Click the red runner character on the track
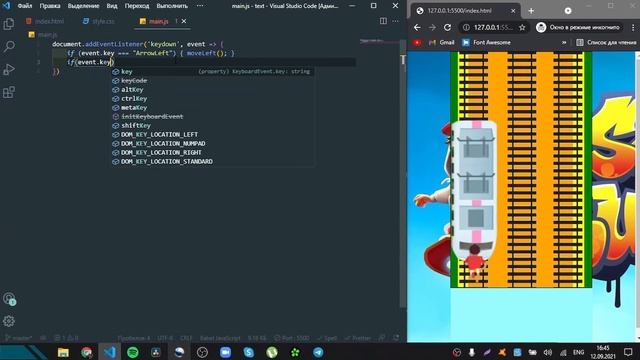The image size is (640, 360). 474,262
